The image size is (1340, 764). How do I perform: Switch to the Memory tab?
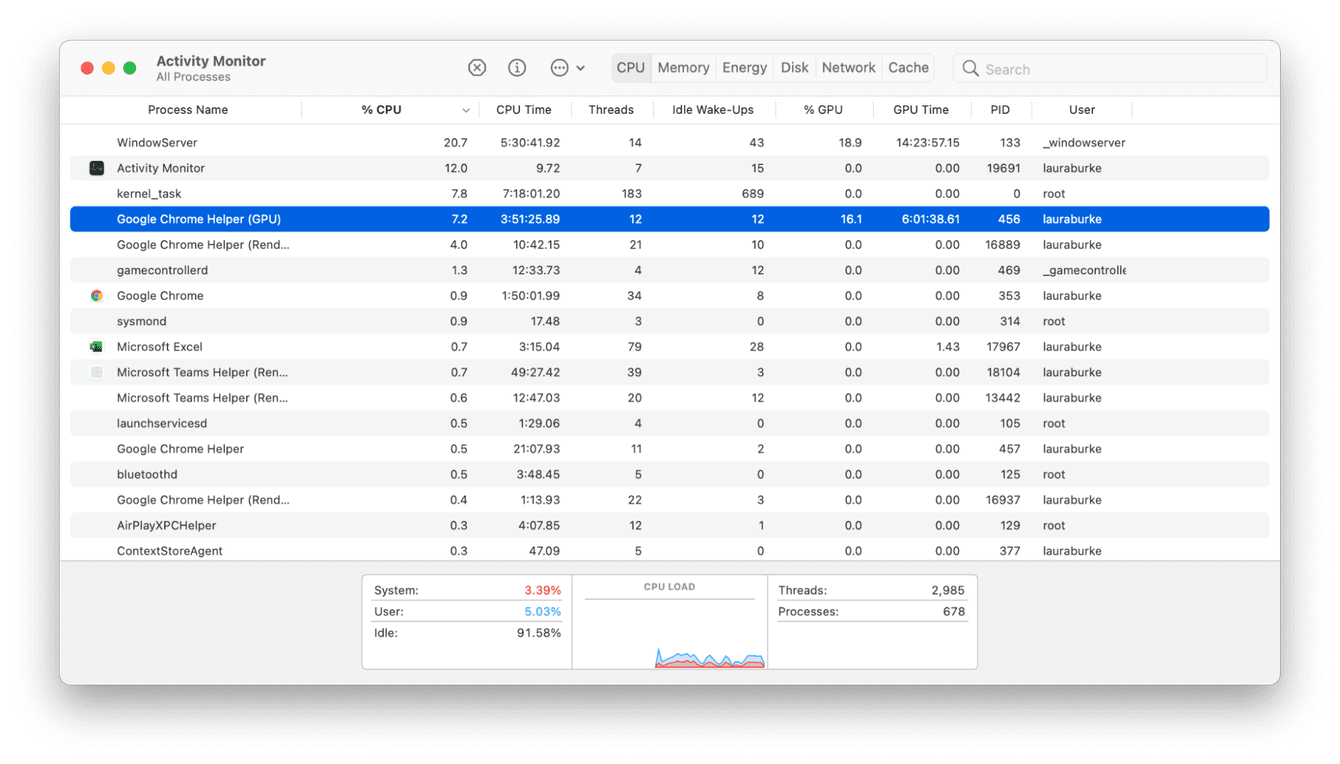(x=683, y=67)
